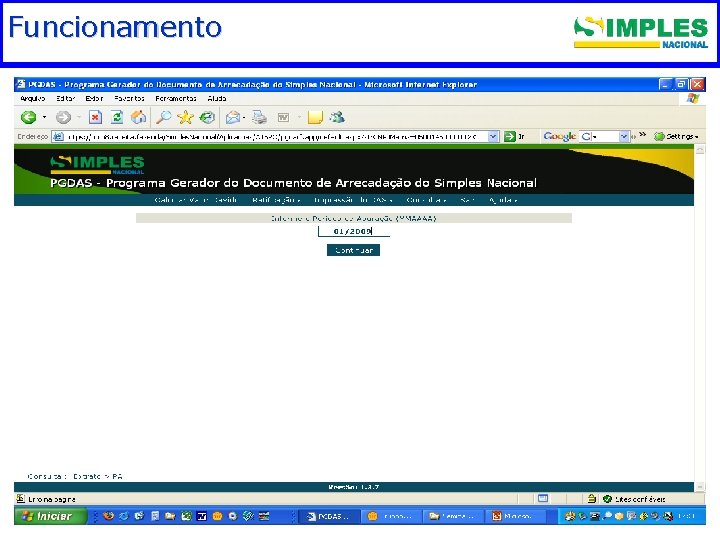The height and width of the screenshot is (540, 720).
Task: Click the browser Forward arrow button
Action: pos(63,118)
